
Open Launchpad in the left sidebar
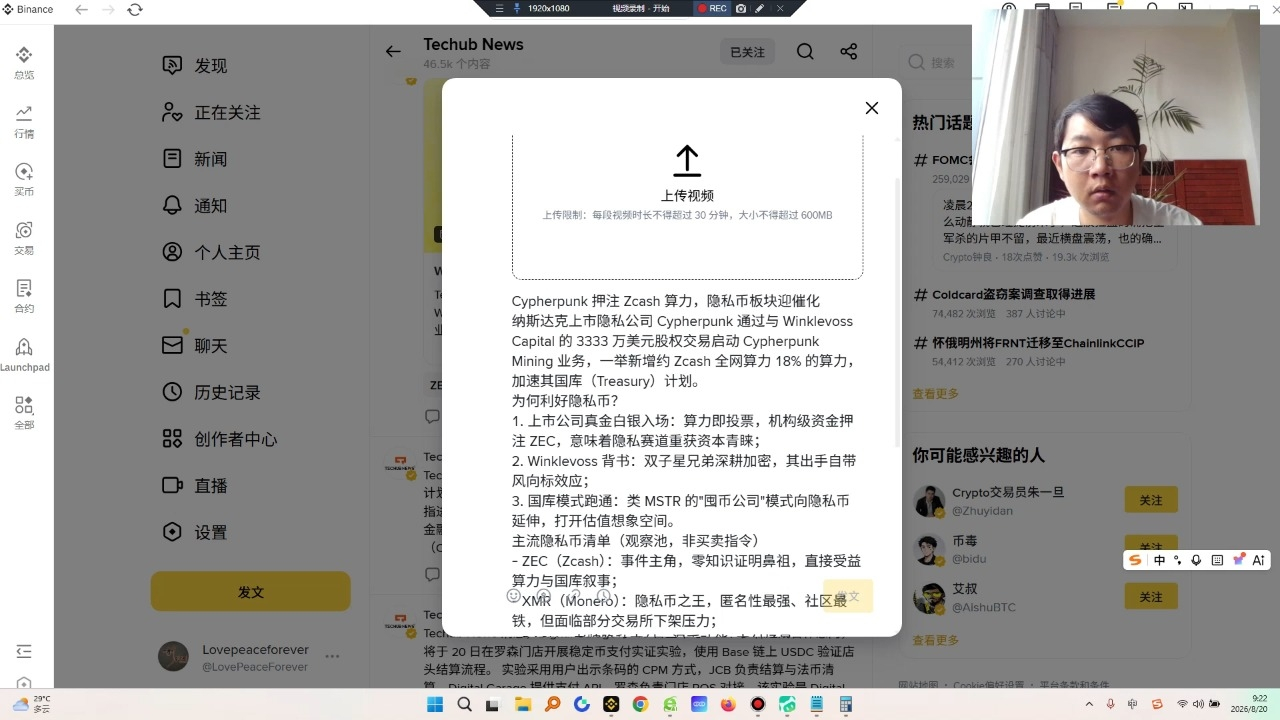tap(24, 355)
